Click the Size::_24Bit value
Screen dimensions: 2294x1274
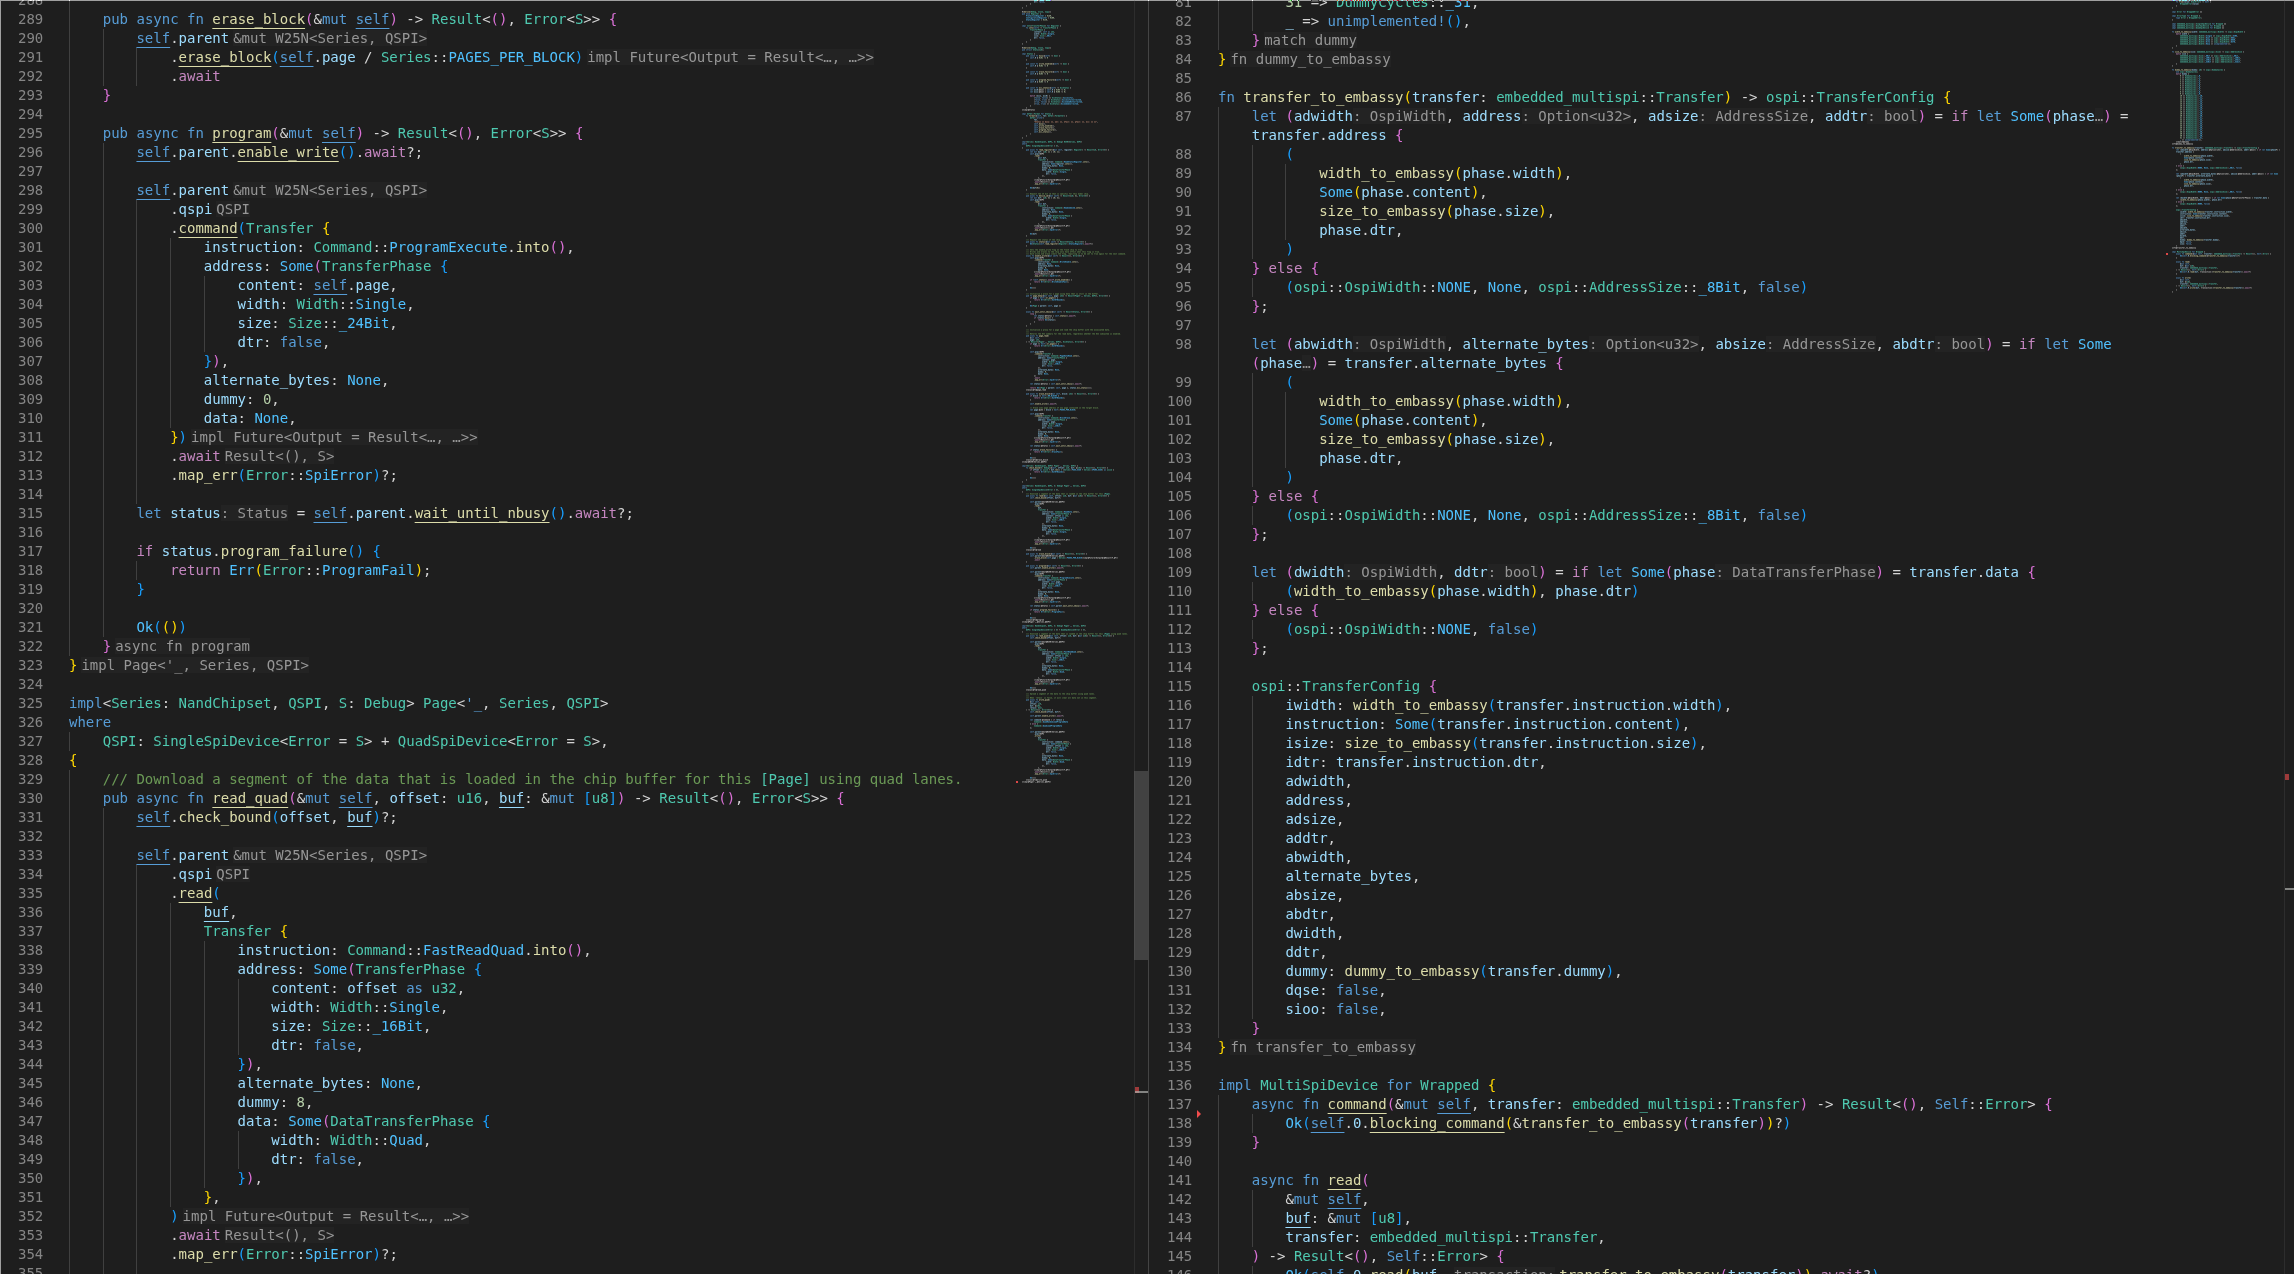[x=338, y=323]
